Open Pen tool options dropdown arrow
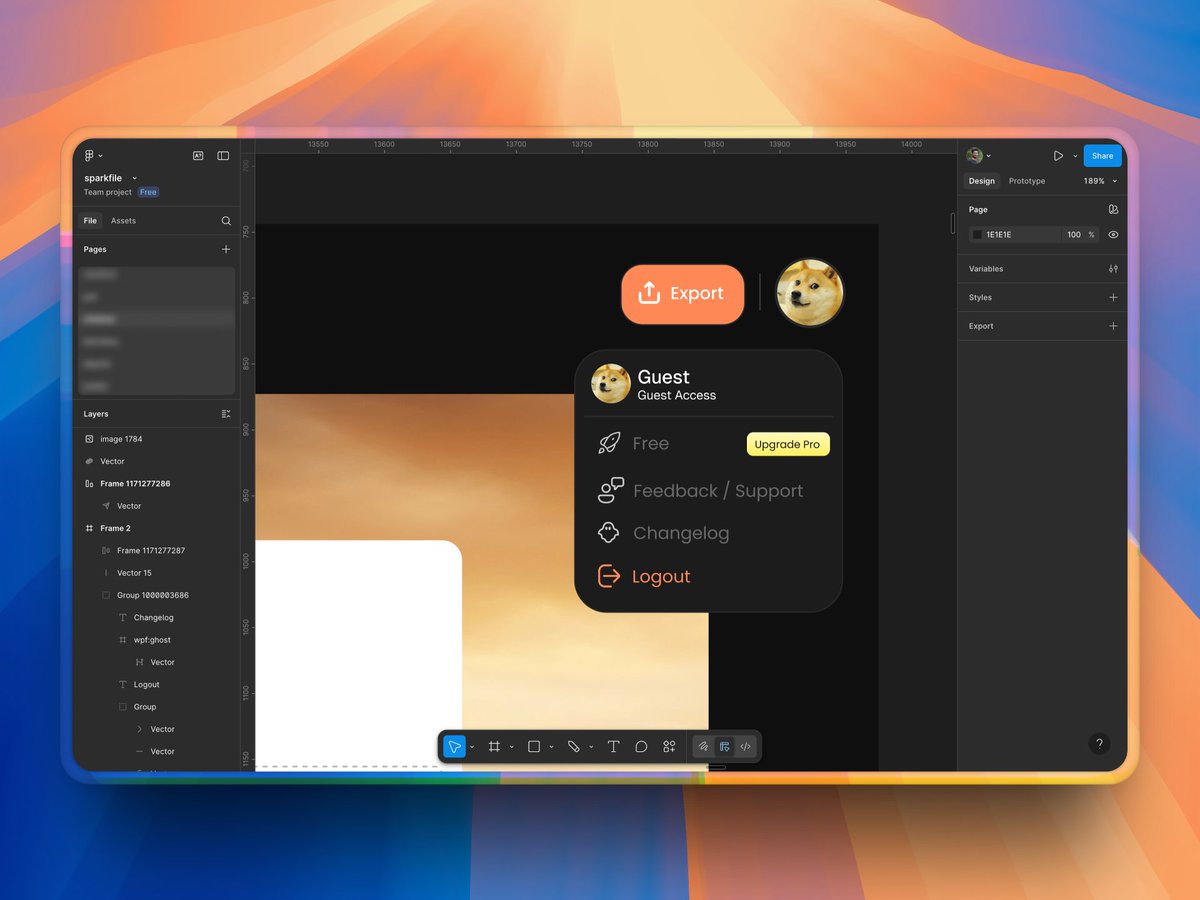This screenshot has width=1200, height=900. click(591, 747)
